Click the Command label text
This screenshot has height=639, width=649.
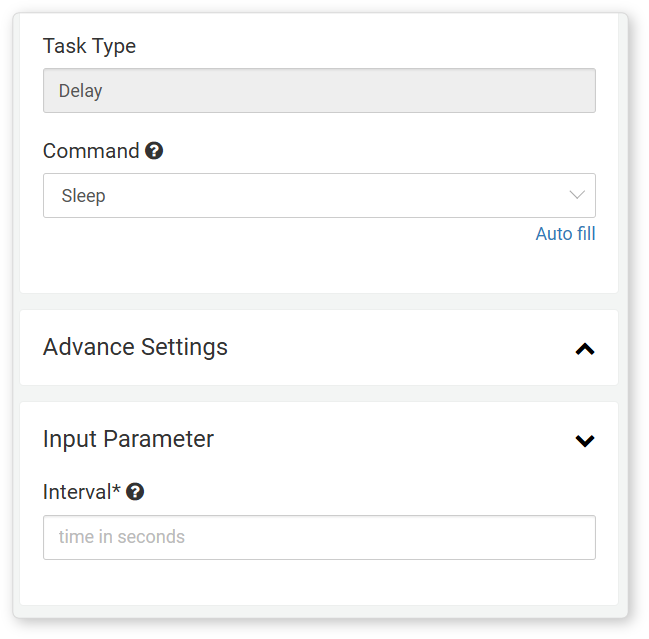(x=91, y=151)
